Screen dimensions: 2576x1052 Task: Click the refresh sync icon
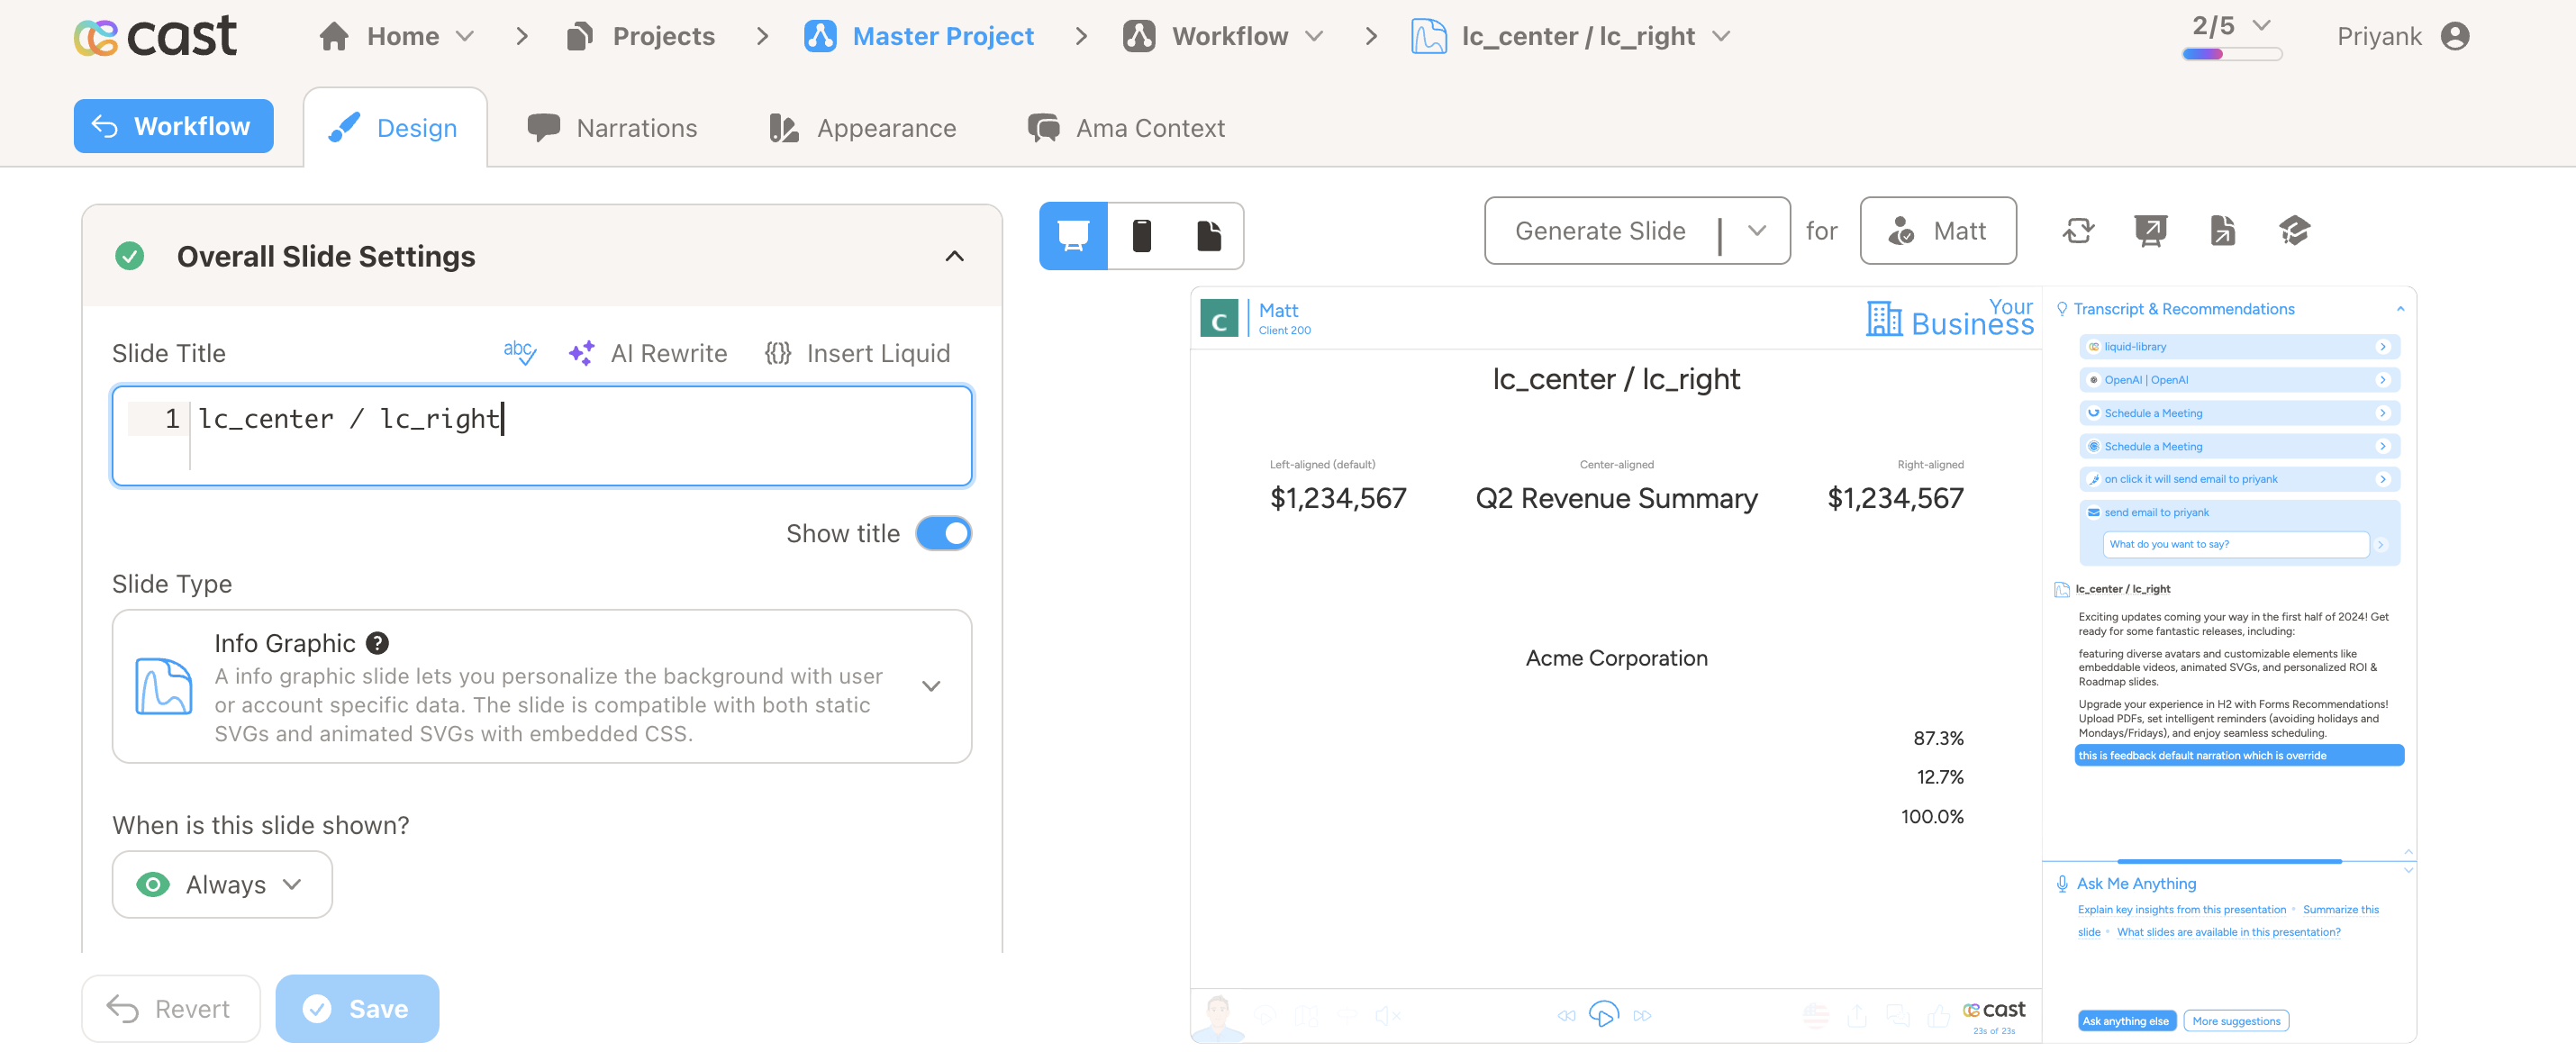point(2078,231)
